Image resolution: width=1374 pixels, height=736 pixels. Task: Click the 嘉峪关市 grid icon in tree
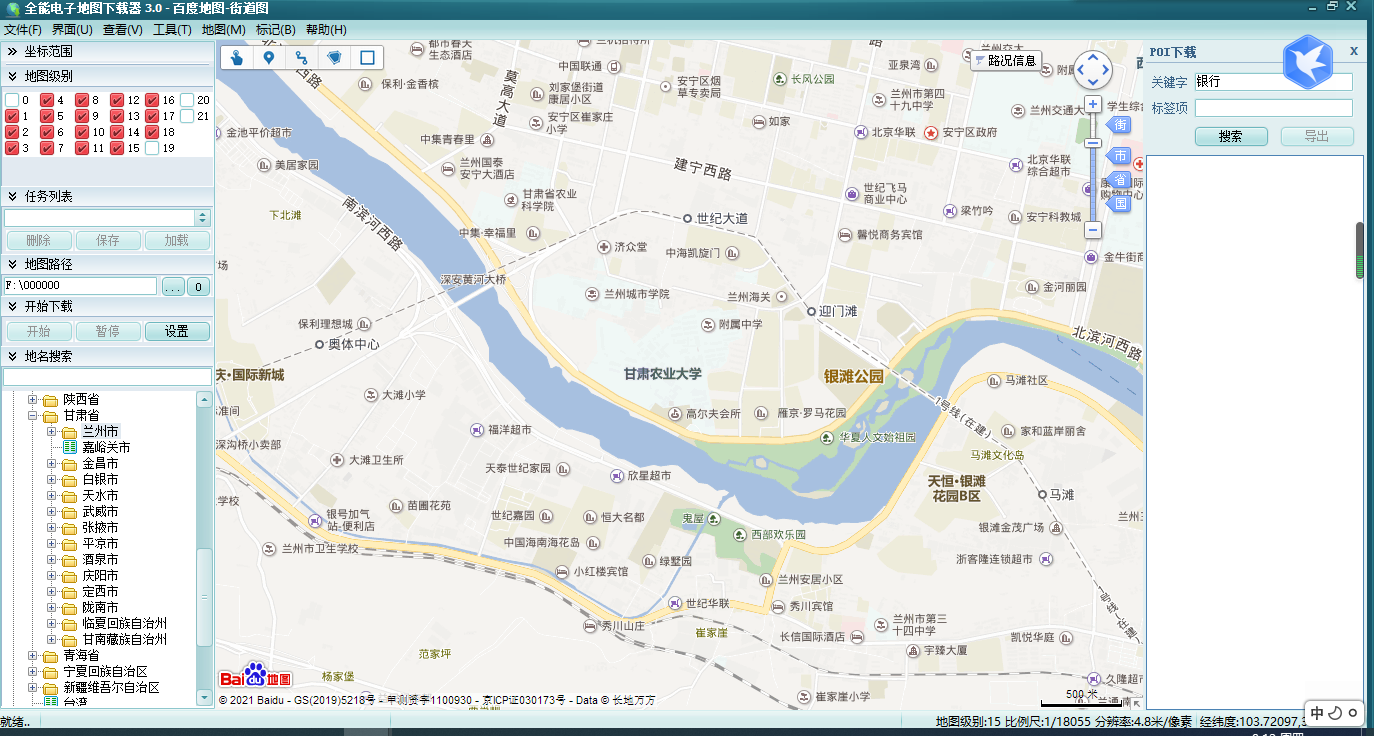70,447
